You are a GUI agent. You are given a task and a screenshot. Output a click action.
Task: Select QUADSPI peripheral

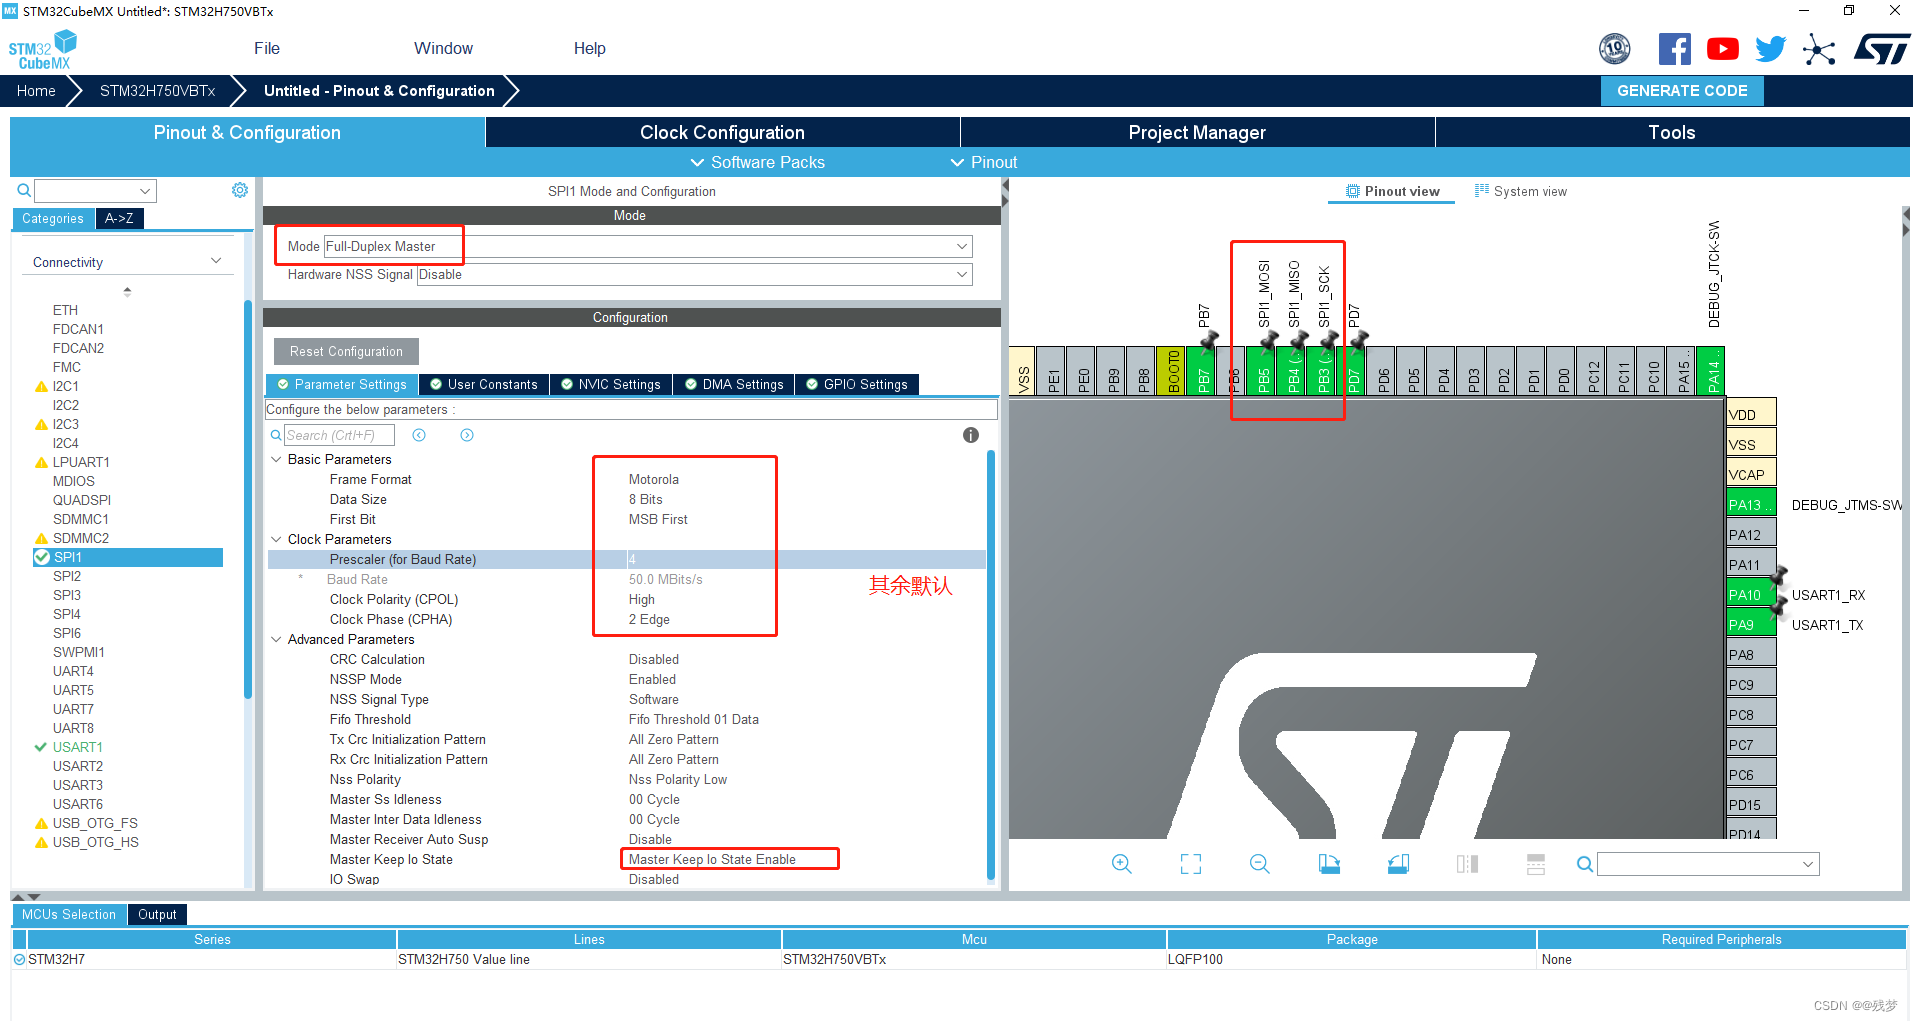pos(81,500)
